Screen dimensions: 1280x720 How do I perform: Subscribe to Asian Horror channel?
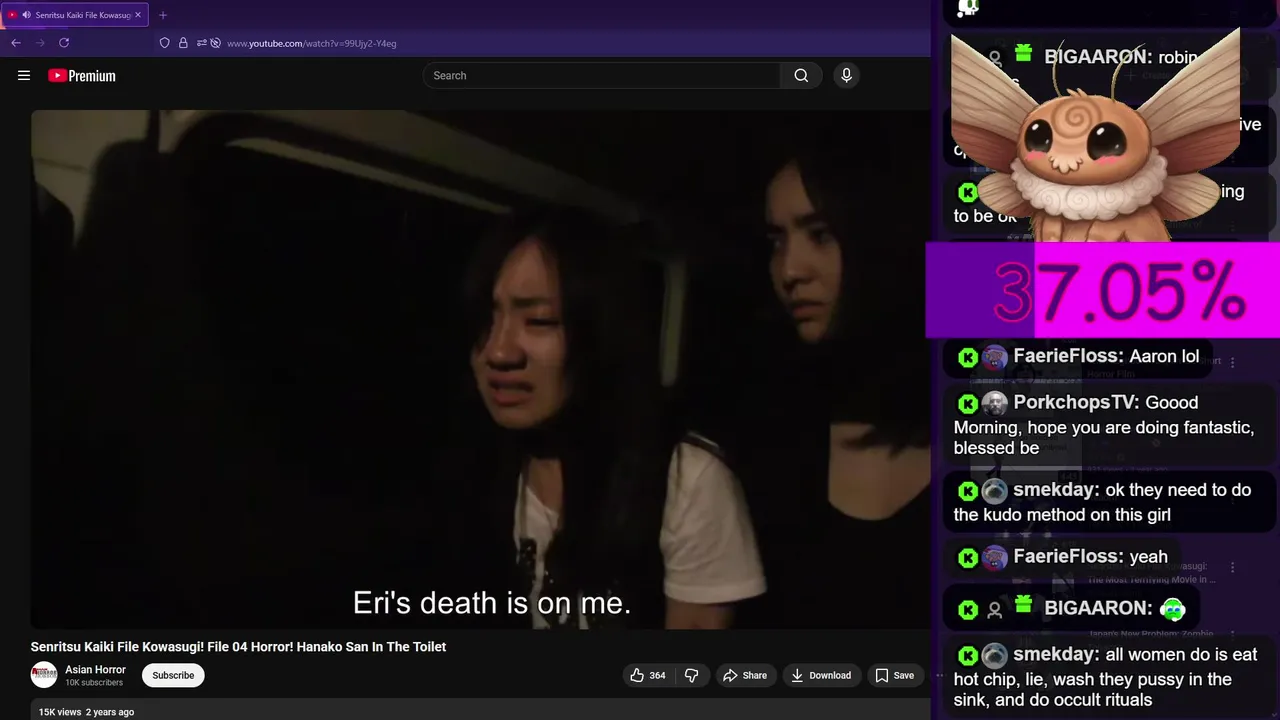pyautogui.click(x=173, y=675)
